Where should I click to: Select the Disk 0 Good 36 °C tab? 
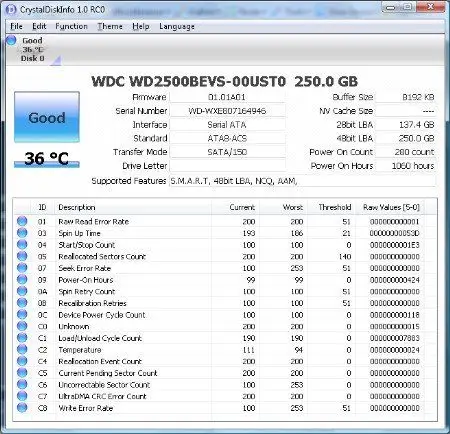(33, 50)
